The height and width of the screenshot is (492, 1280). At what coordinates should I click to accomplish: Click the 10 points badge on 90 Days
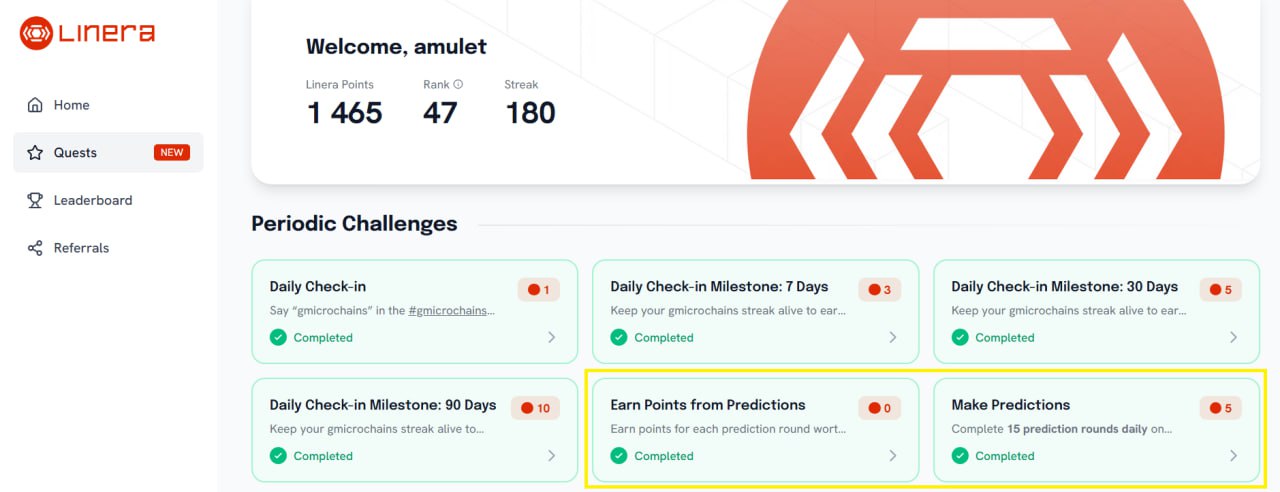point(536,408)
